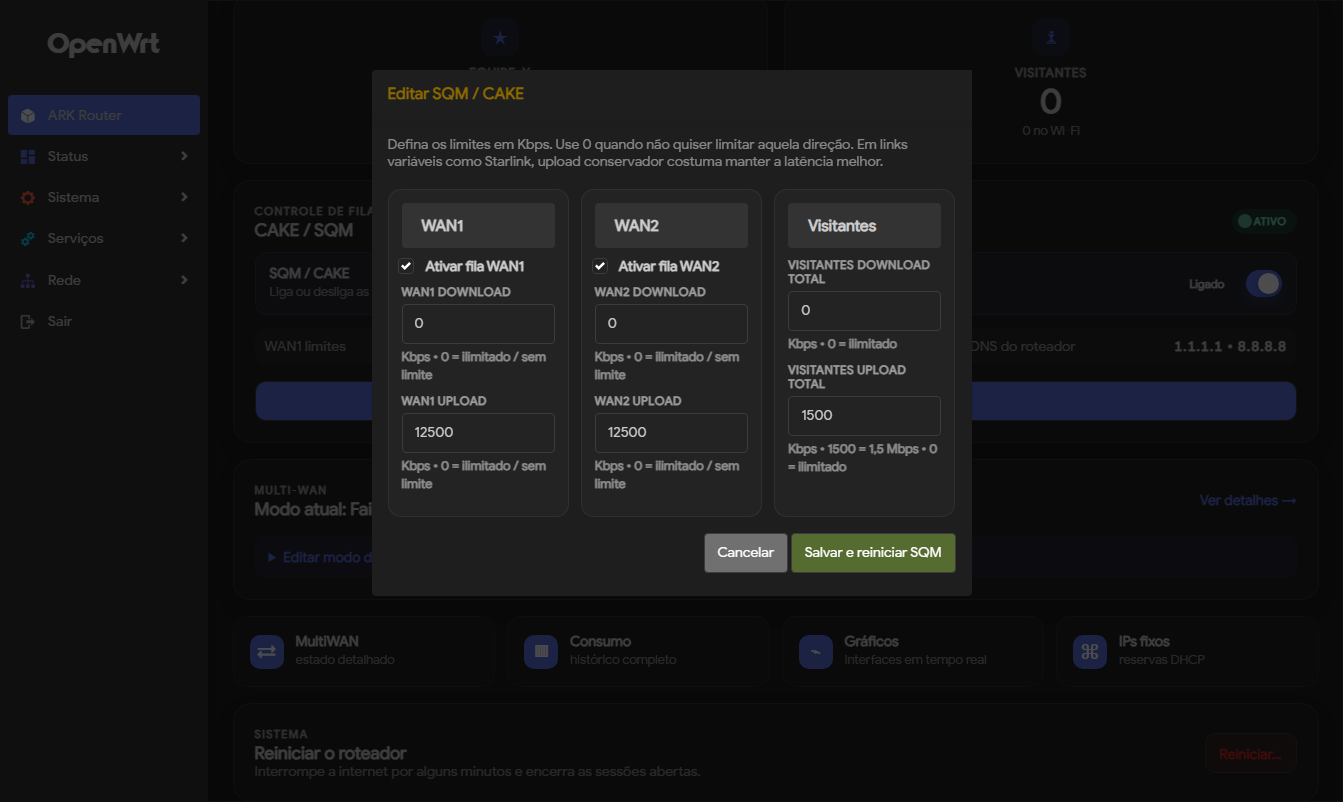Click the Sistema gear icon
This screenshot has height=802, width=1343.
28,198
